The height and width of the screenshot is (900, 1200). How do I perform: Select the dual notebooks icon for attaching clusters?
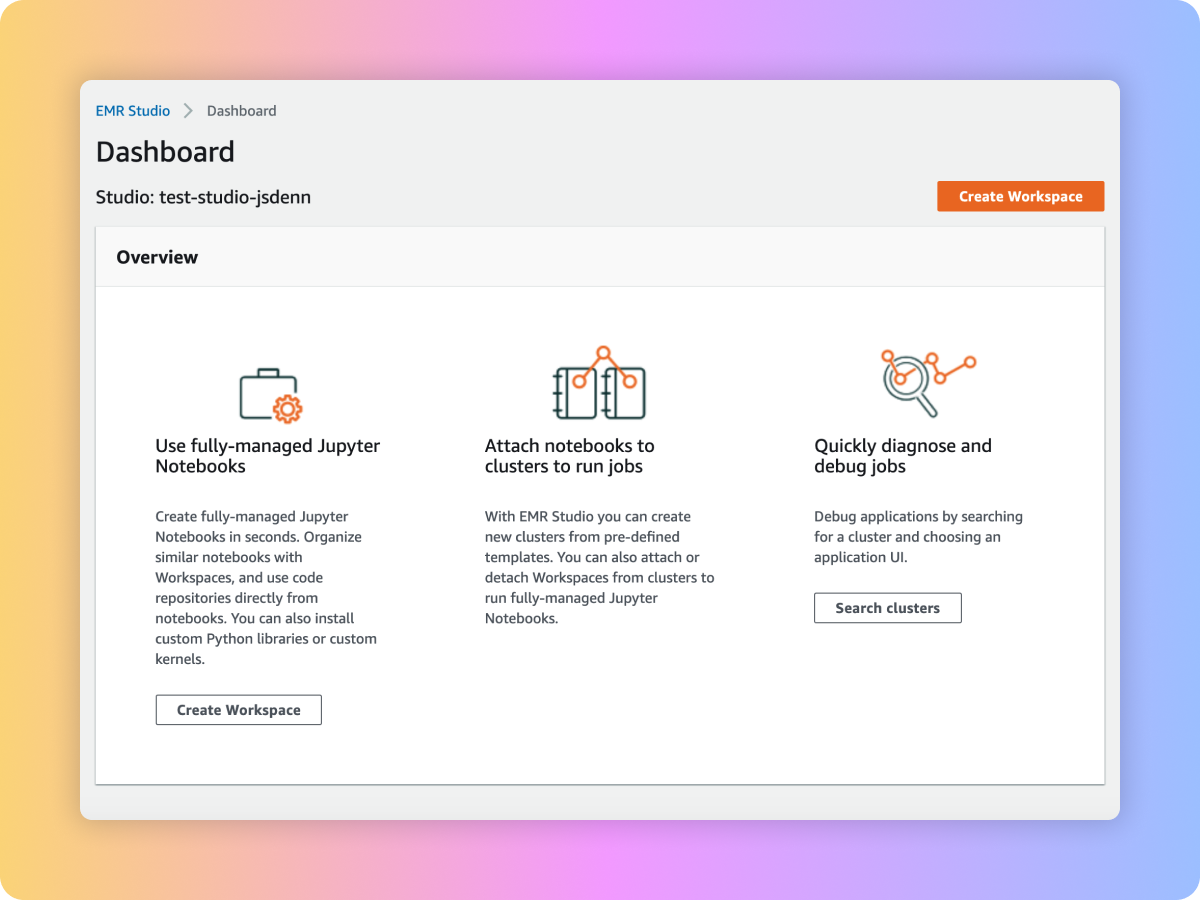click(598, 385)
